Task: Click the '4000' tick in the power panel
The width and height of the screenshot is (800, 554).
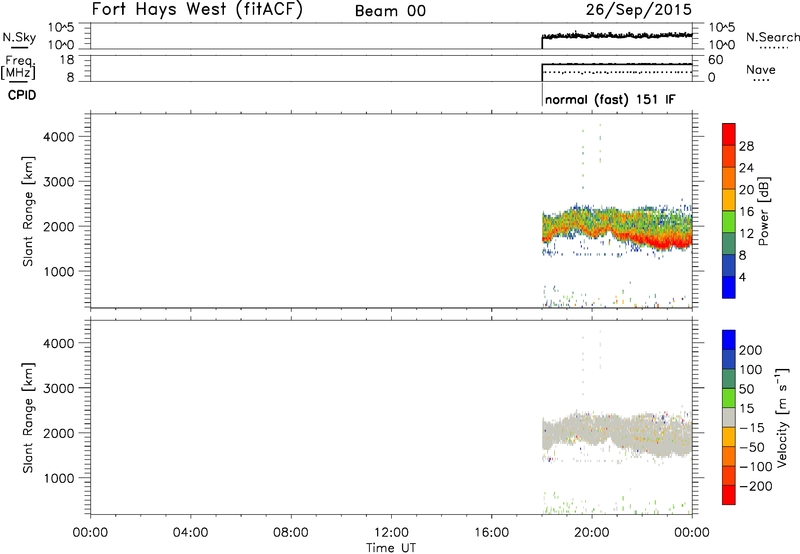Action: pos(59,137)
